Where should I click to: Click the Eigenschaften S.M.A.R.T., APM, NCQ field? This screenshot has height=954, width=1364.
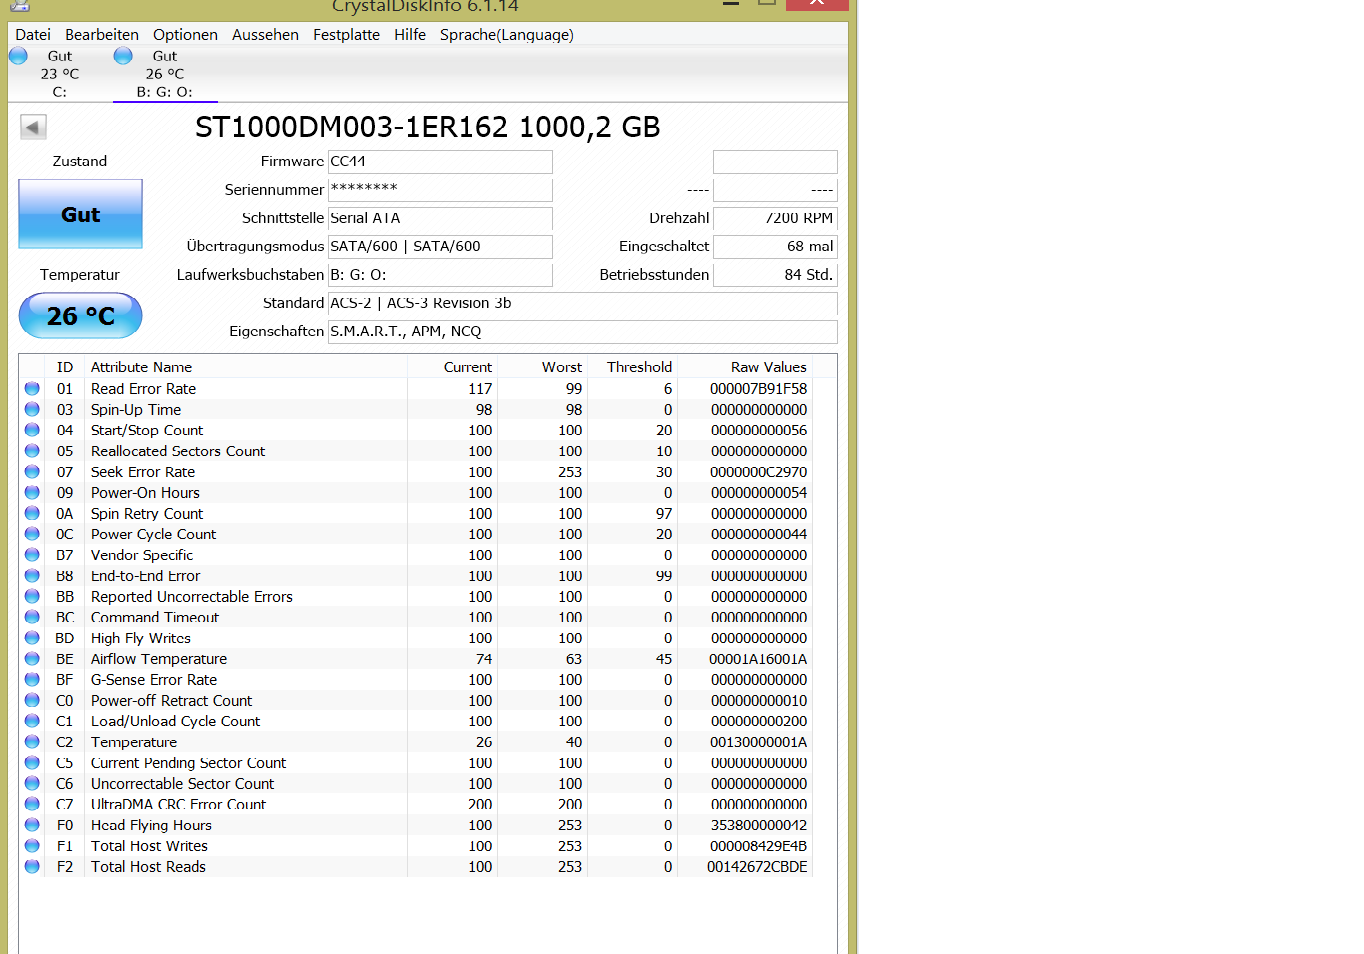coord(583,331)
